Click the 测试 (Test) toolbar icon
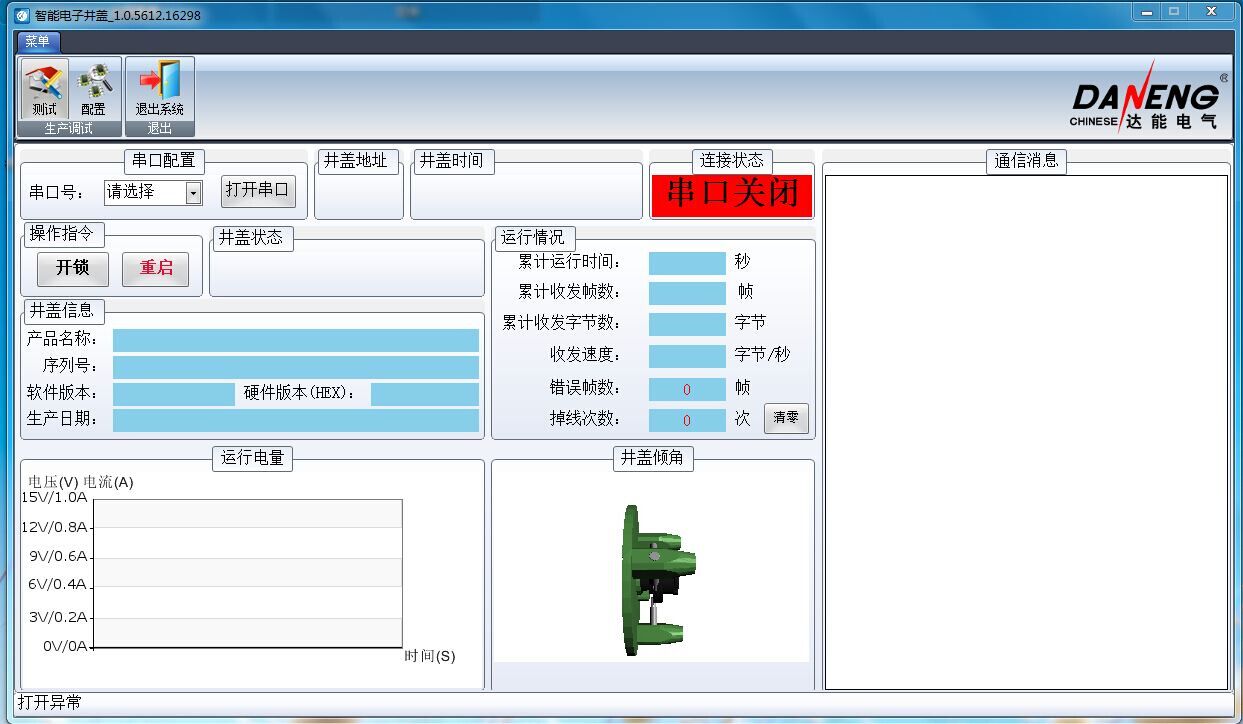Image resolution: width=1243 pixels, height=724 pixels. tap(44, 90)
